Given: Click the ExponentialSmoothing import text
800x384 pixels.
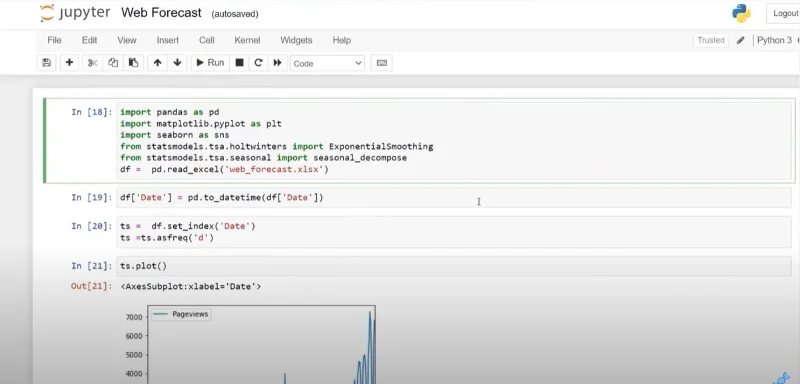Looking at the screenshot, I should point(381,146).
